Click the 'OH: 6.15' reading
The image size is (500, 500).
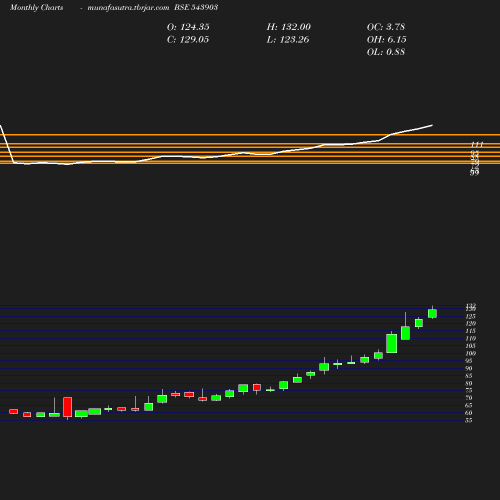point(387,40)
